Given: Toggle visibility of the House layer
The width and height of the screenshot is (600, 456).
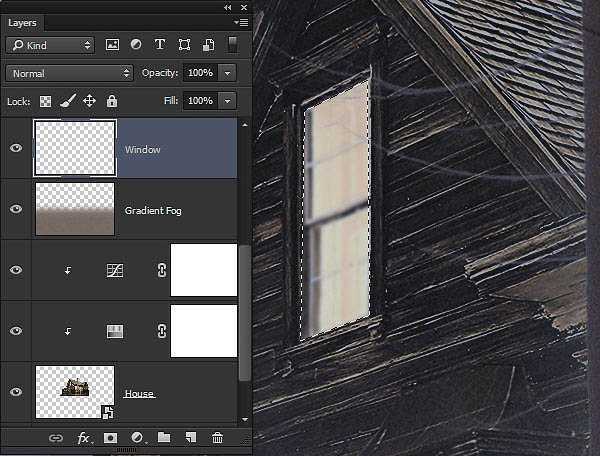Looking at the screenshot, I should point(15,392).
